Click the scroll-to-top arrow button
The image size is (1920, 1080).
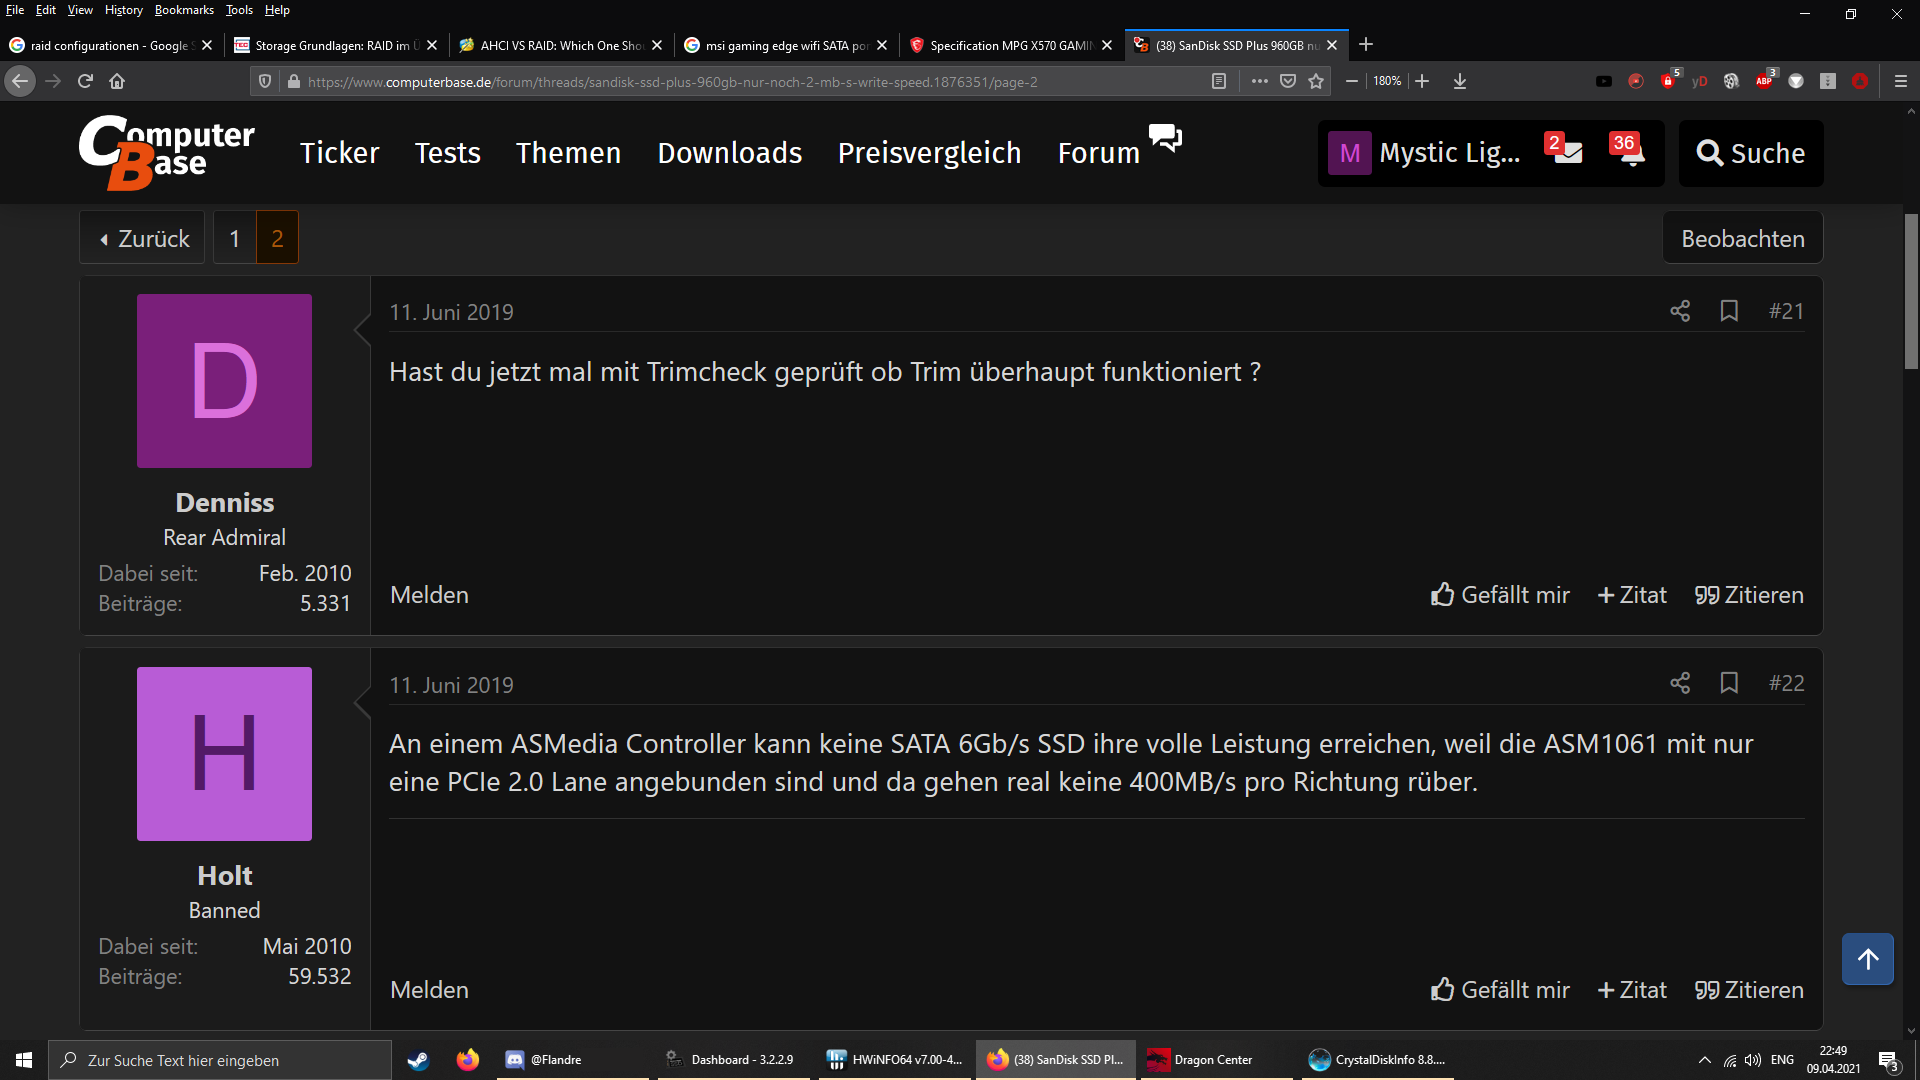pos(1867,959)
